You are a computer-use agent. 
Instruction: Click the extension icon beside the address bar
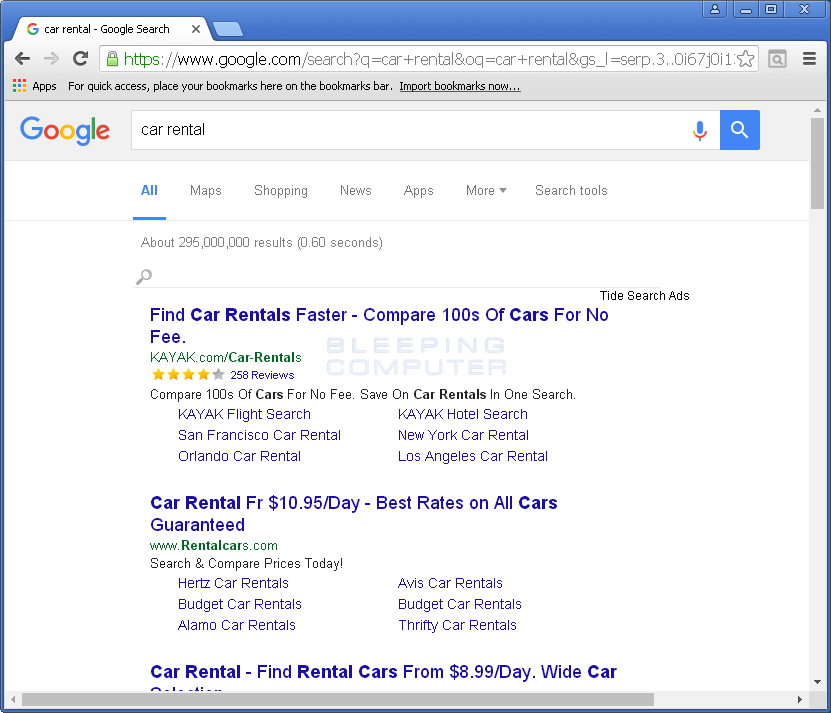[777, 59]
